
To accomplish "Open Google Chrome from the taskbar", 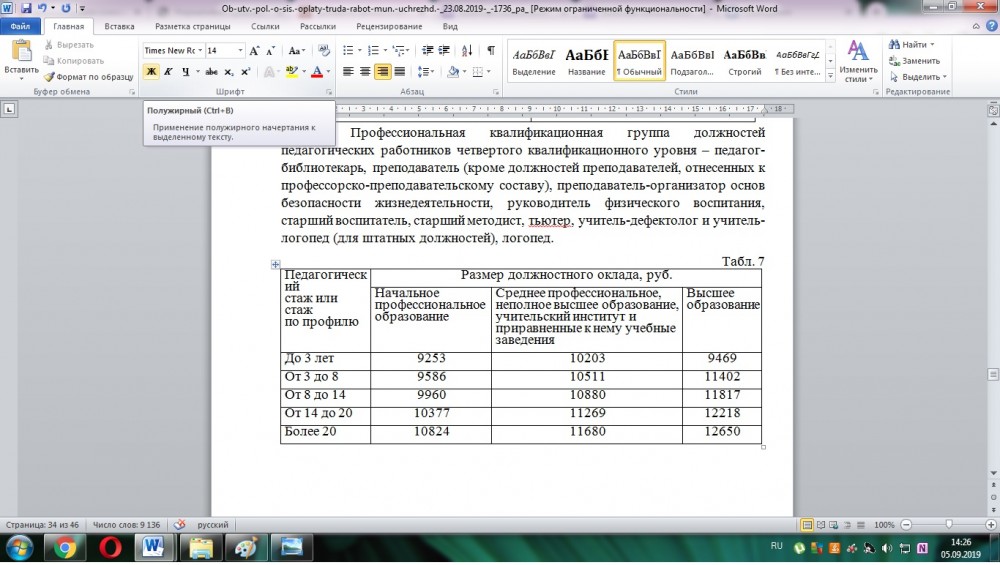I will [65, 547].
